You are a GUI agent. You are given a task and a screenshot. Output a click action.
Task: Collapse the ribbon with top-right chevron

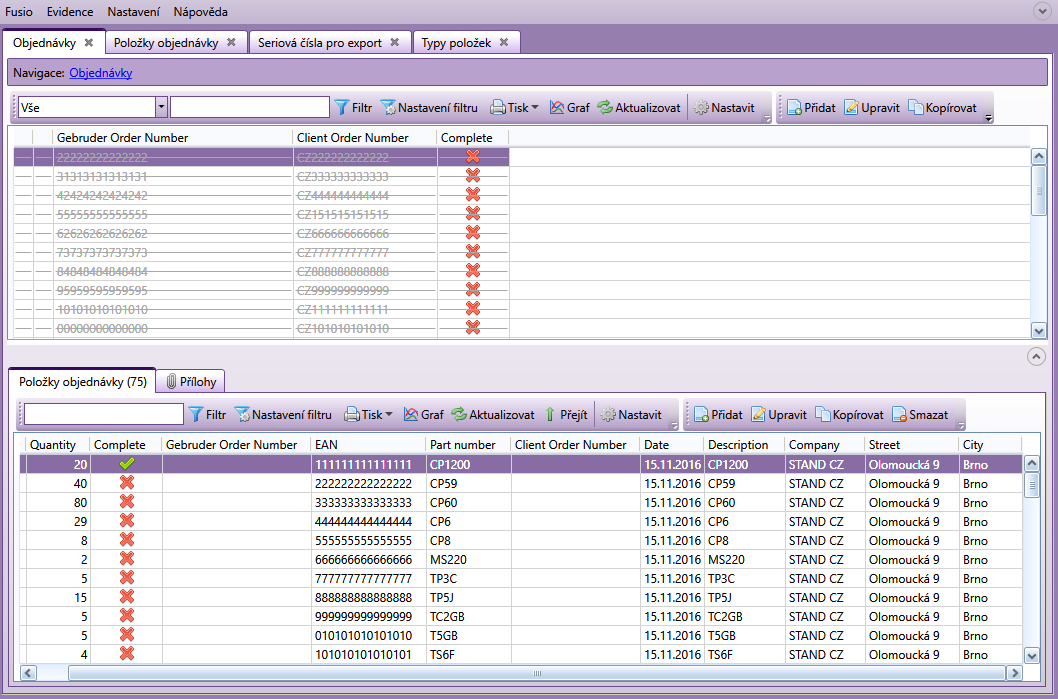click(1042, 10)
